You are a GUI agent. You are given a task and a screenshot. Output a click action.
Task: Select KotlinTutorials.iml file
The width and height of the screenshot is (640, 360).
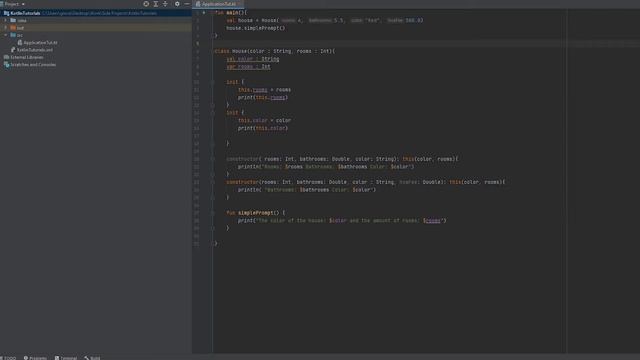coord(32,50)
